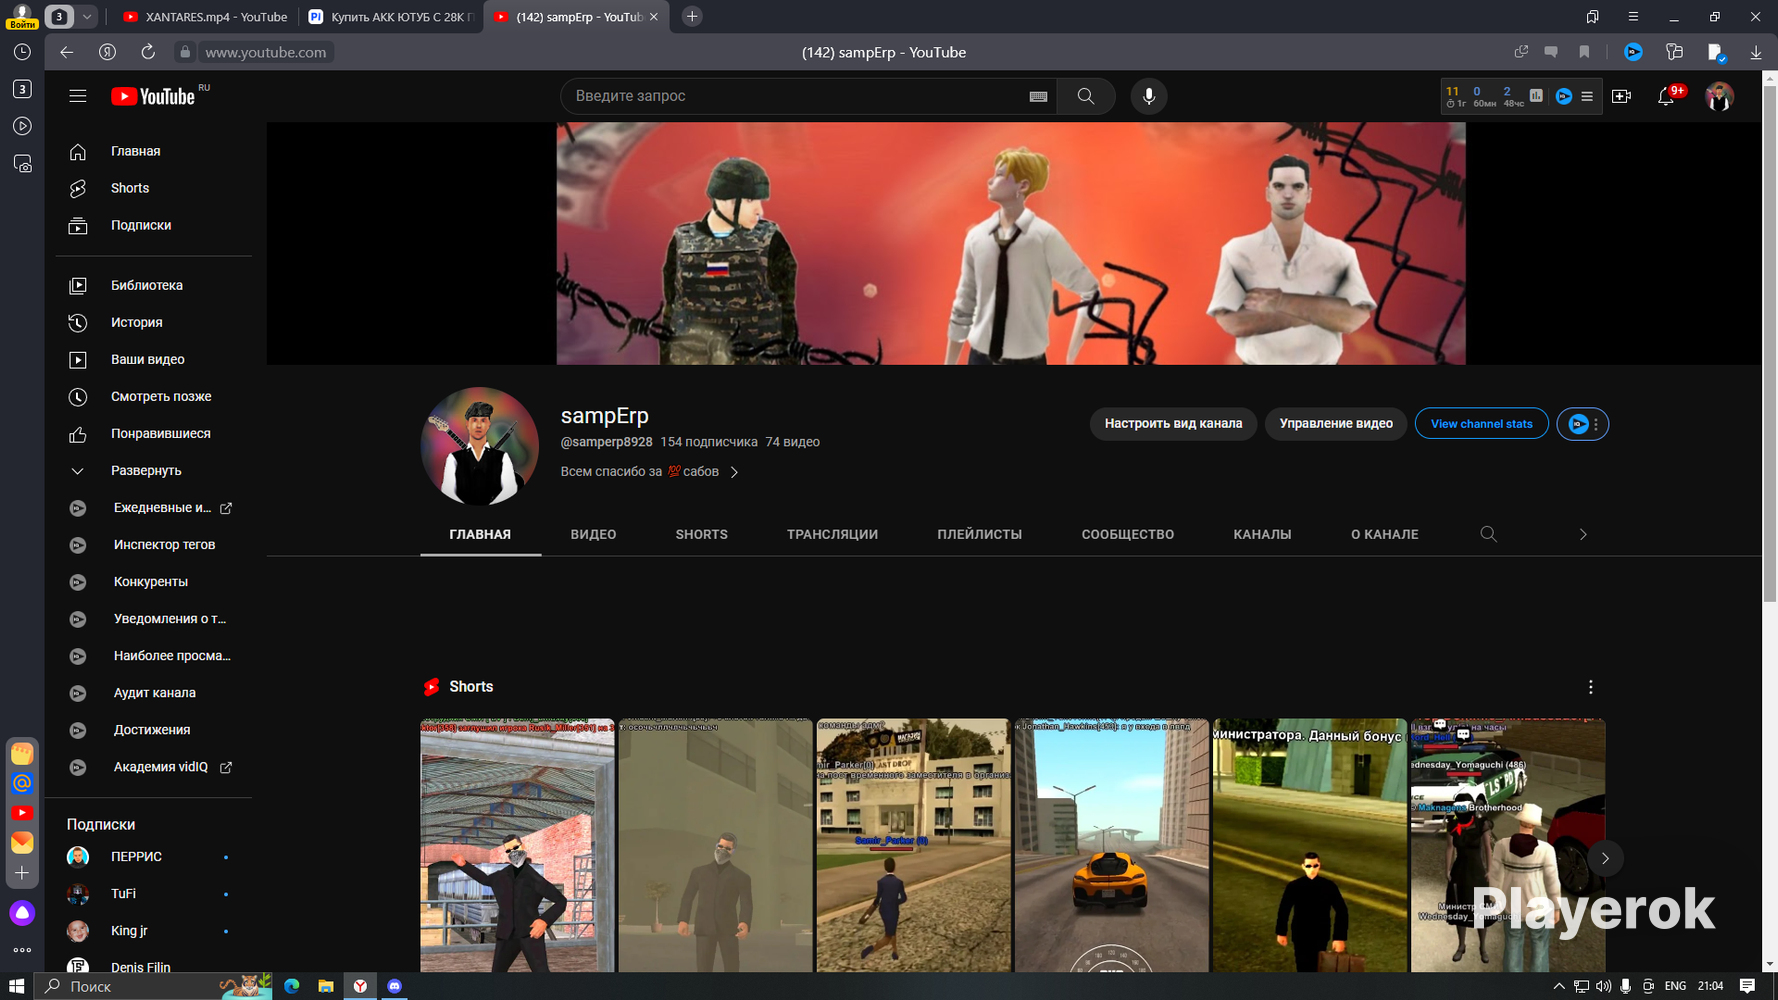Open Смотреть позже in the sidebar
Image resolution: width=1778 pixels, height=1000 pixels.
150,396
